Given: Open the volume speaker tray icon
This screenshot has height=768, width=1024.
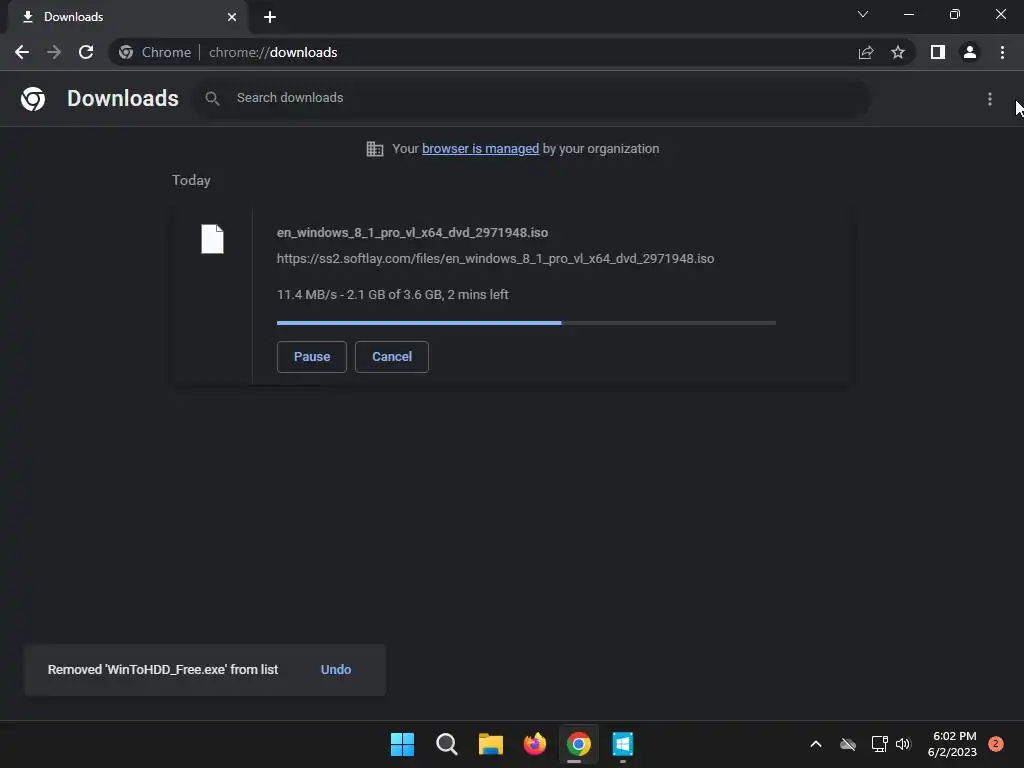Looking at the screenshot, I should click(903, 744).
